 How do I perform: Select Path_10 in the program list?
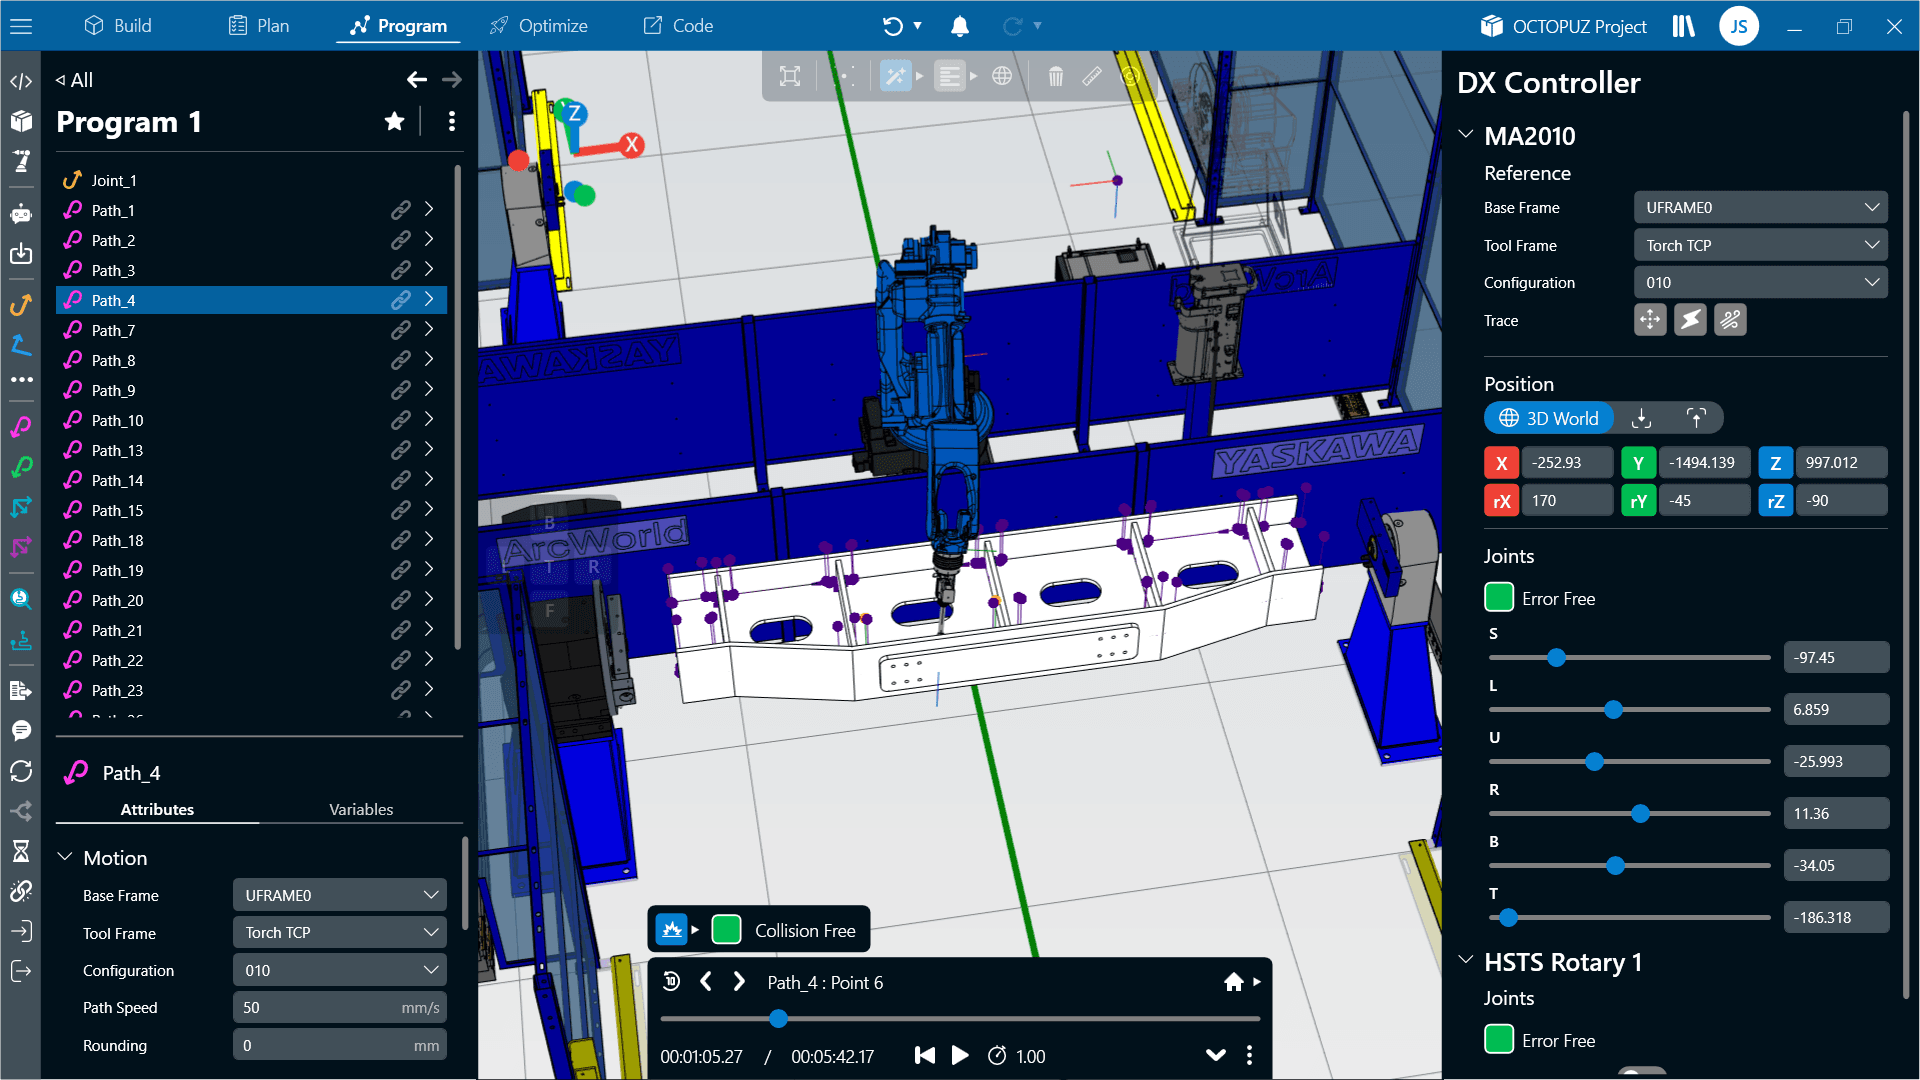point(118,420)
